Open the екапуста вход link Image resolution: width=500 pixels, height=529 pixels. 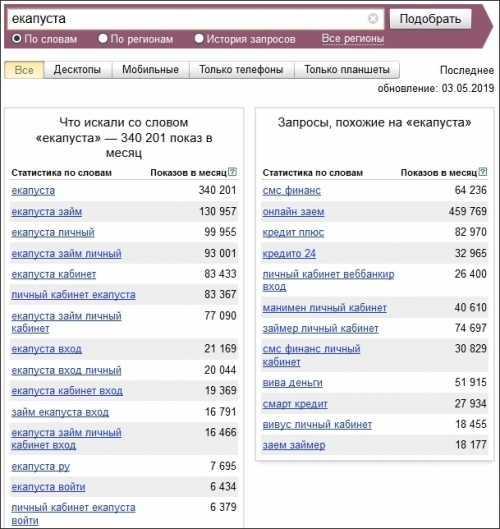[x=47, y=349]
